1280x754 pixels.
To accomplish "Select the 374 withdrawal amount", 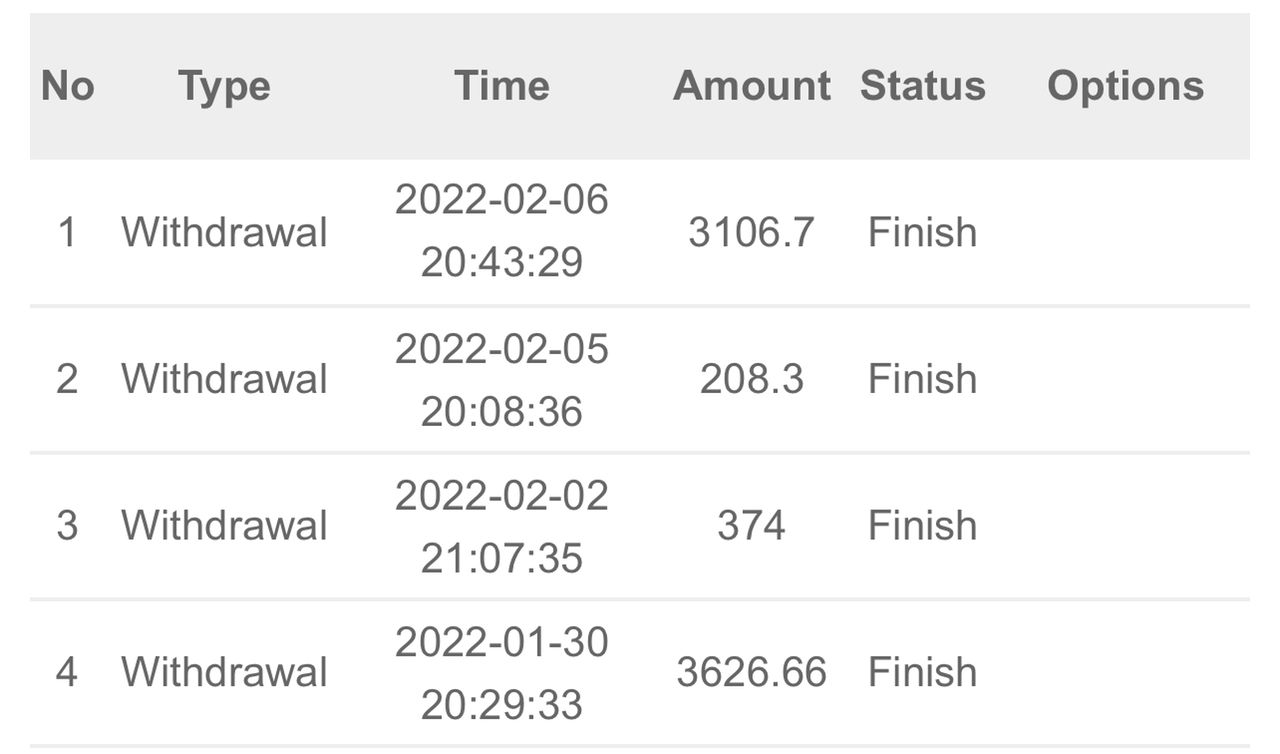I will point(751,526).
